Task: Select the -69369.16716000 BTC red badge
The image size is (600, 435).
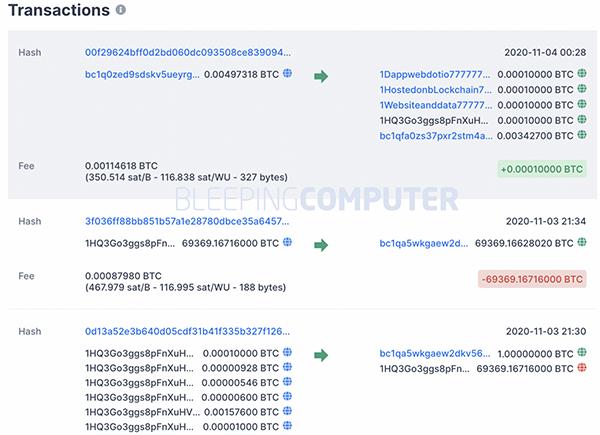Action: [x=532, y=279]
